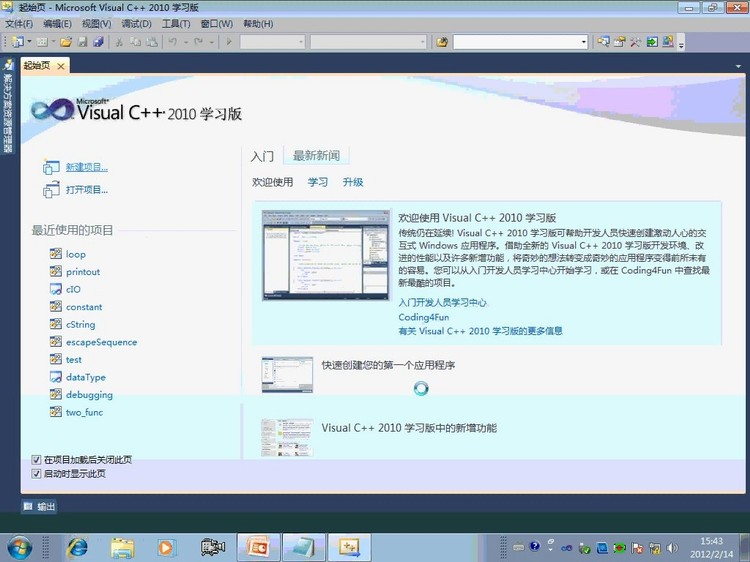Click the Find in Files toolbar icon
This screenshot has height=562, width=750.
point(442,42)
